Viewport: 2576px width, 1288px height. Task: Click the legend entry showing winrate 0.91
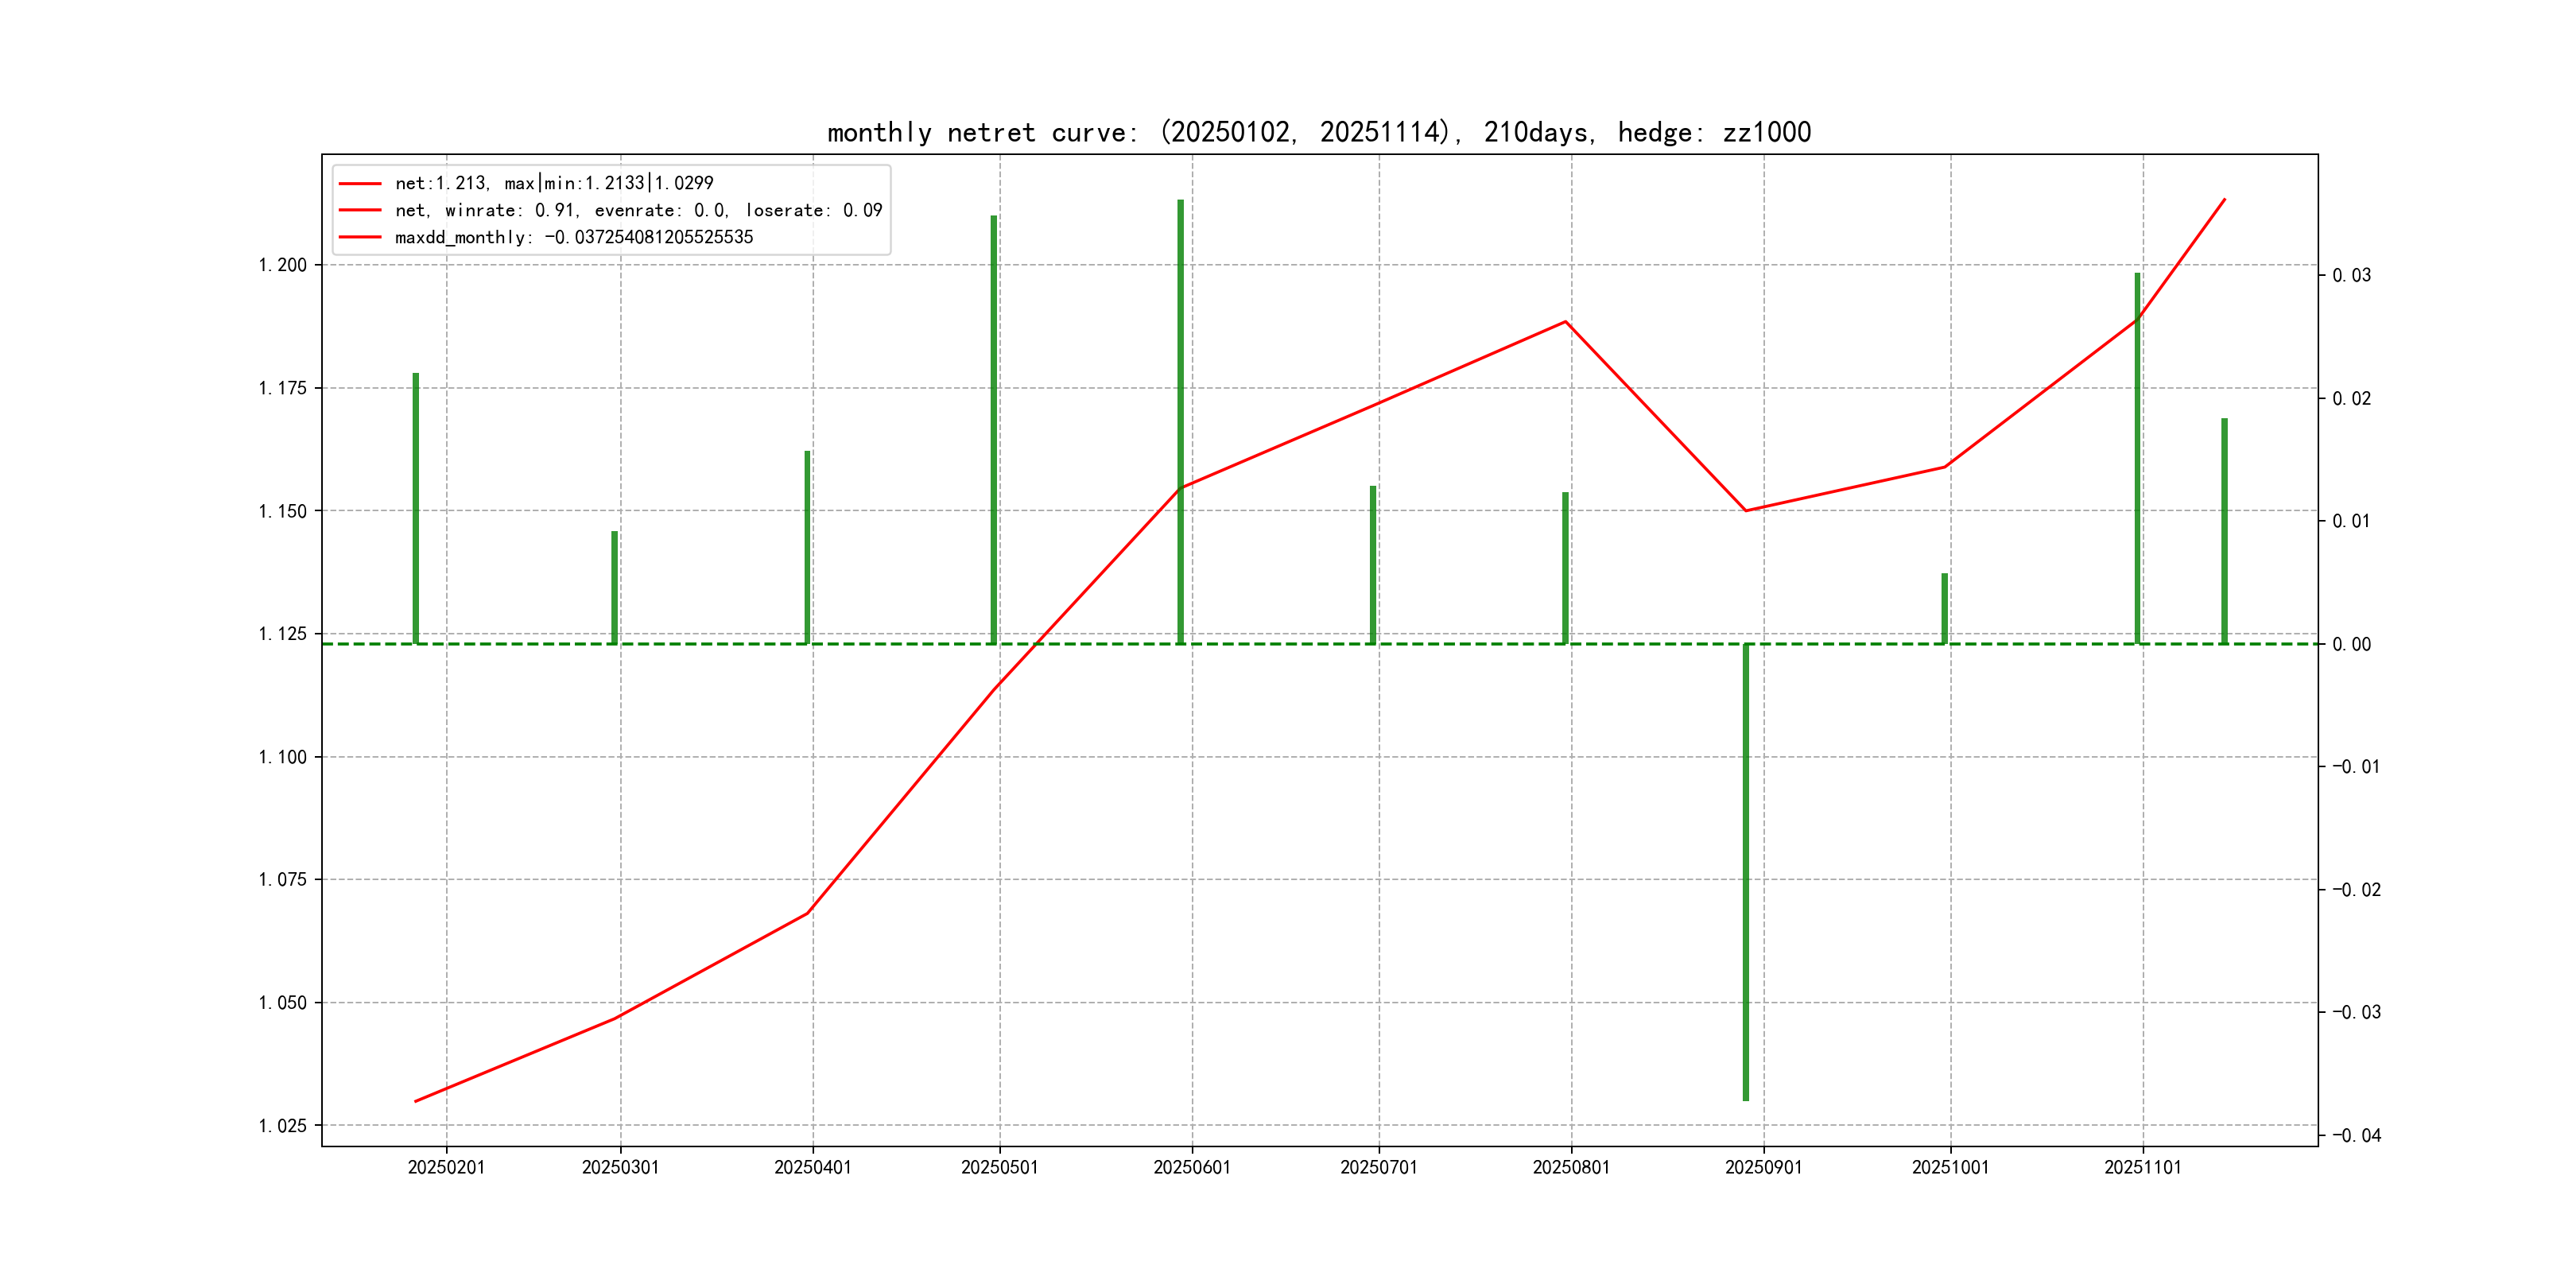[638, 210]
